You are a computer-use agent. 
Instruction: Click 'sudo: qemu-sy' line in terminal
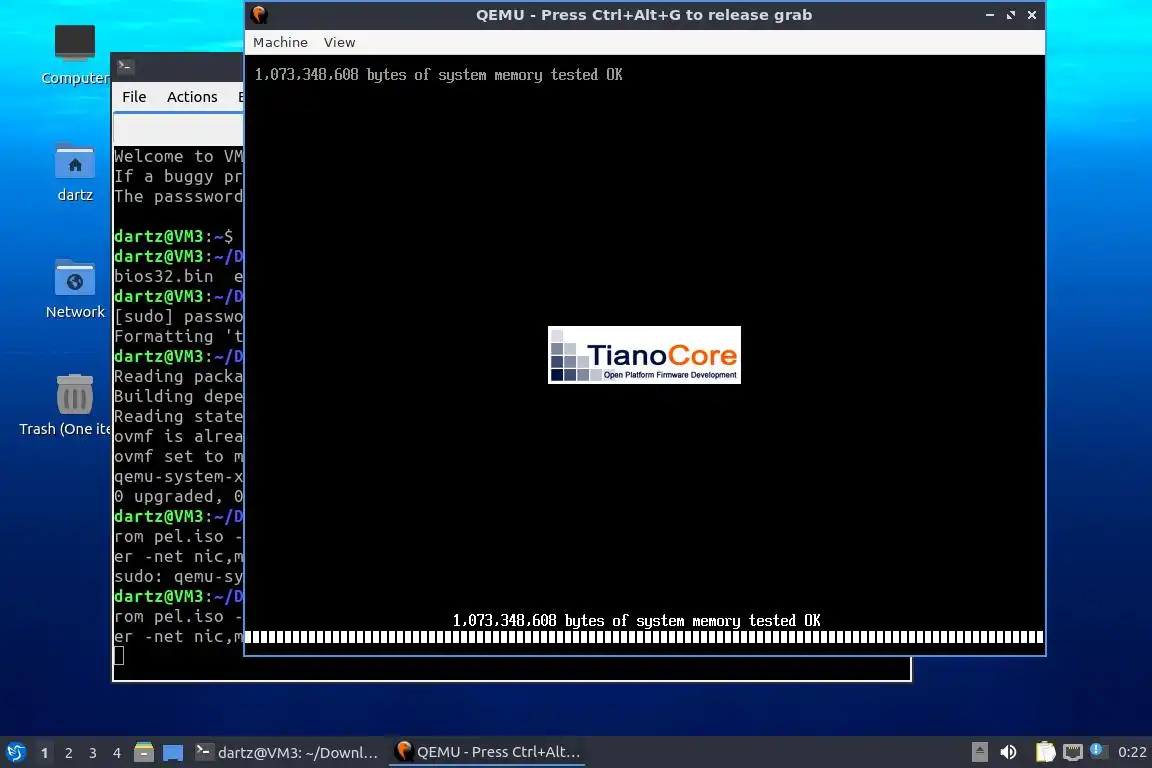point(179,577)
